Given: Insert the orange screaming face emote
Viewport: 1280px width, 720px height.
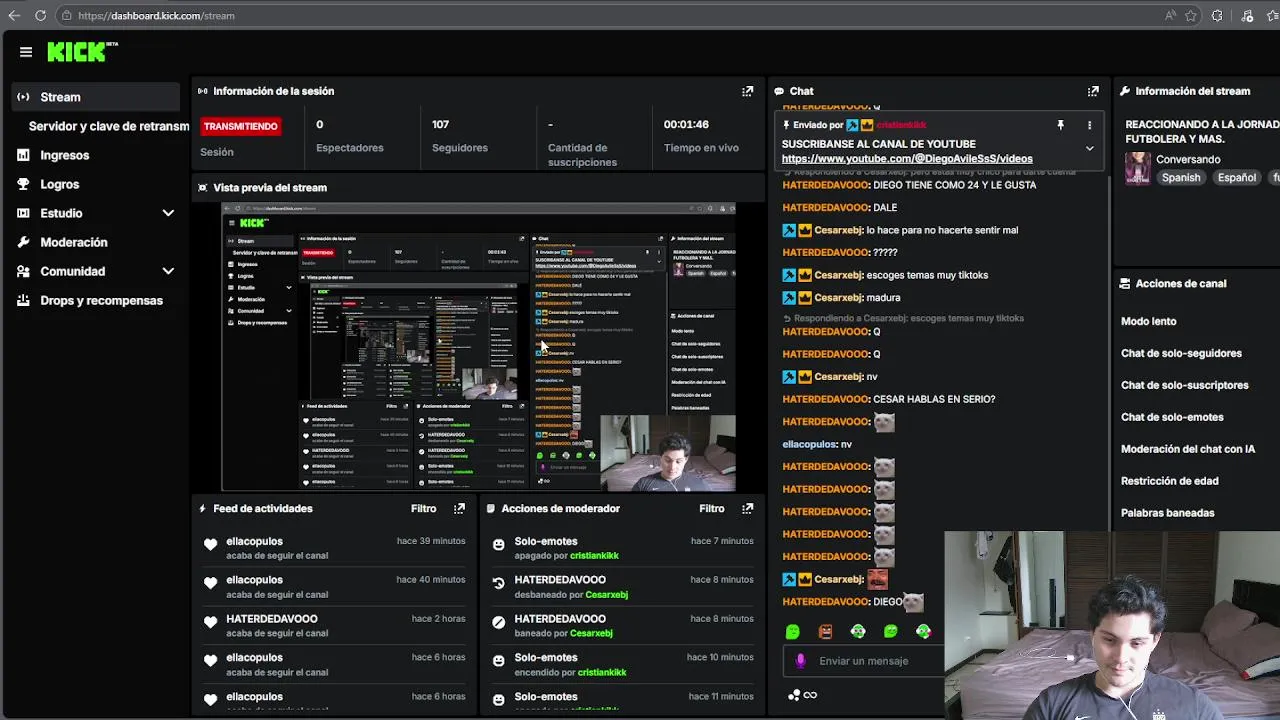Looking at the screenshot, I should click(x=825, y=631).
